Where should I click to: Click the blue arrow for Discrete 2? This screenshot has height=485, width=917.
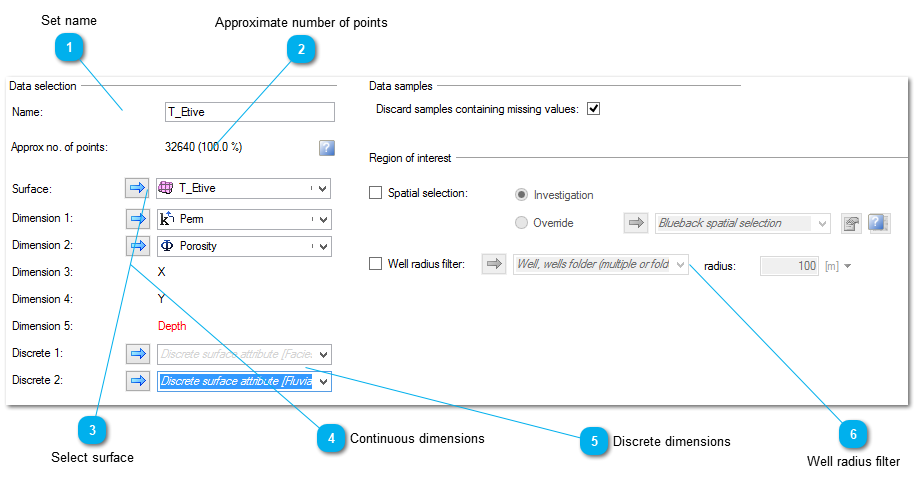(x=138, y=381)
